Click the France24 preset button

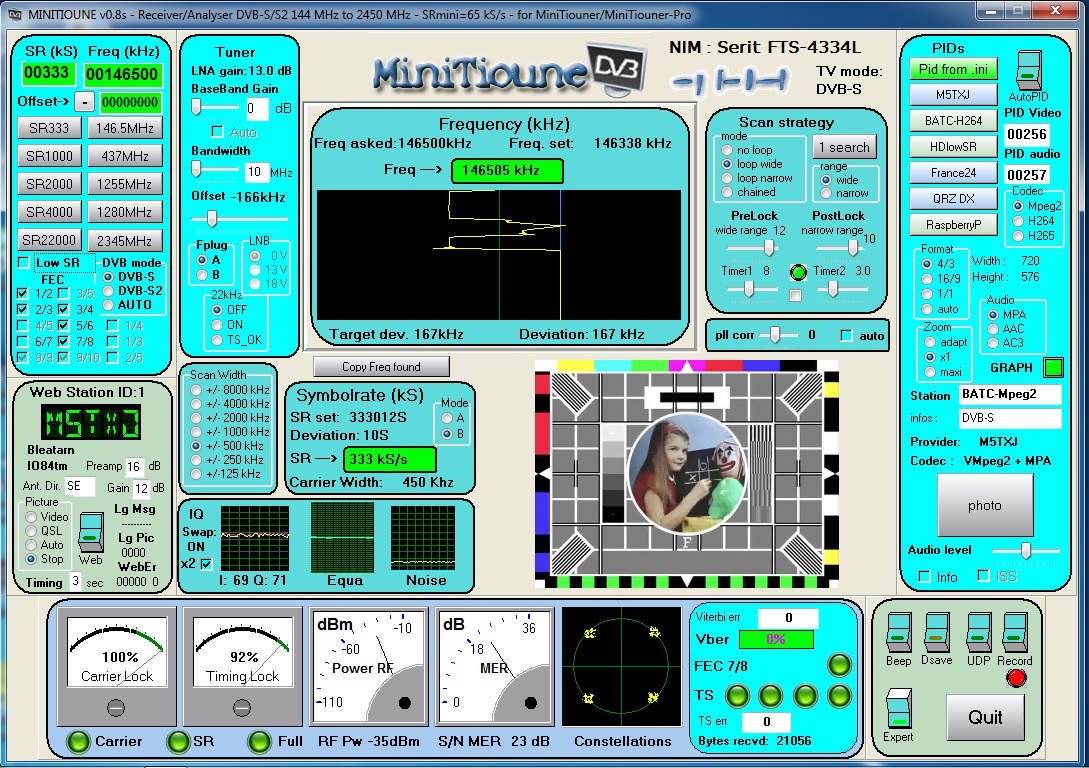click(953, 173)
